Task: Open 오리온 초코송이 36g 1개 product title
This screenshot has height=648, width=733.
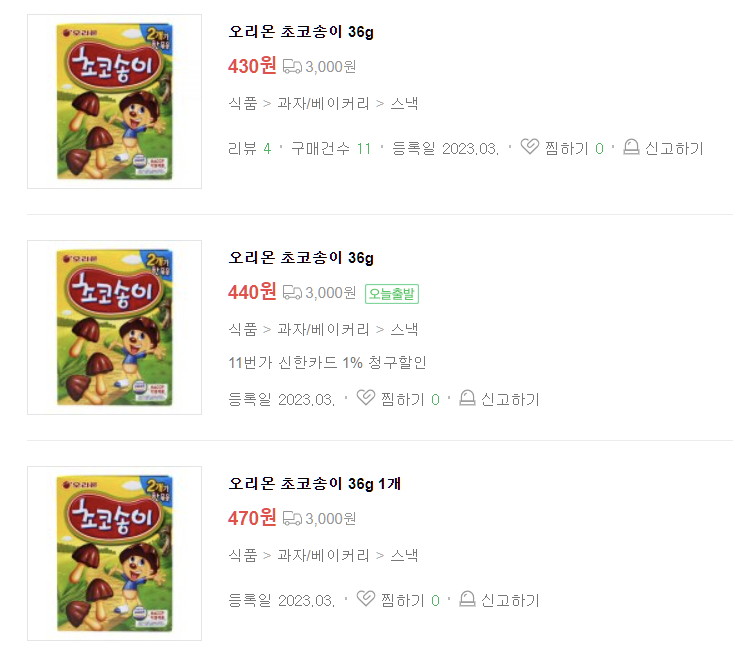Action: (315, 483)
